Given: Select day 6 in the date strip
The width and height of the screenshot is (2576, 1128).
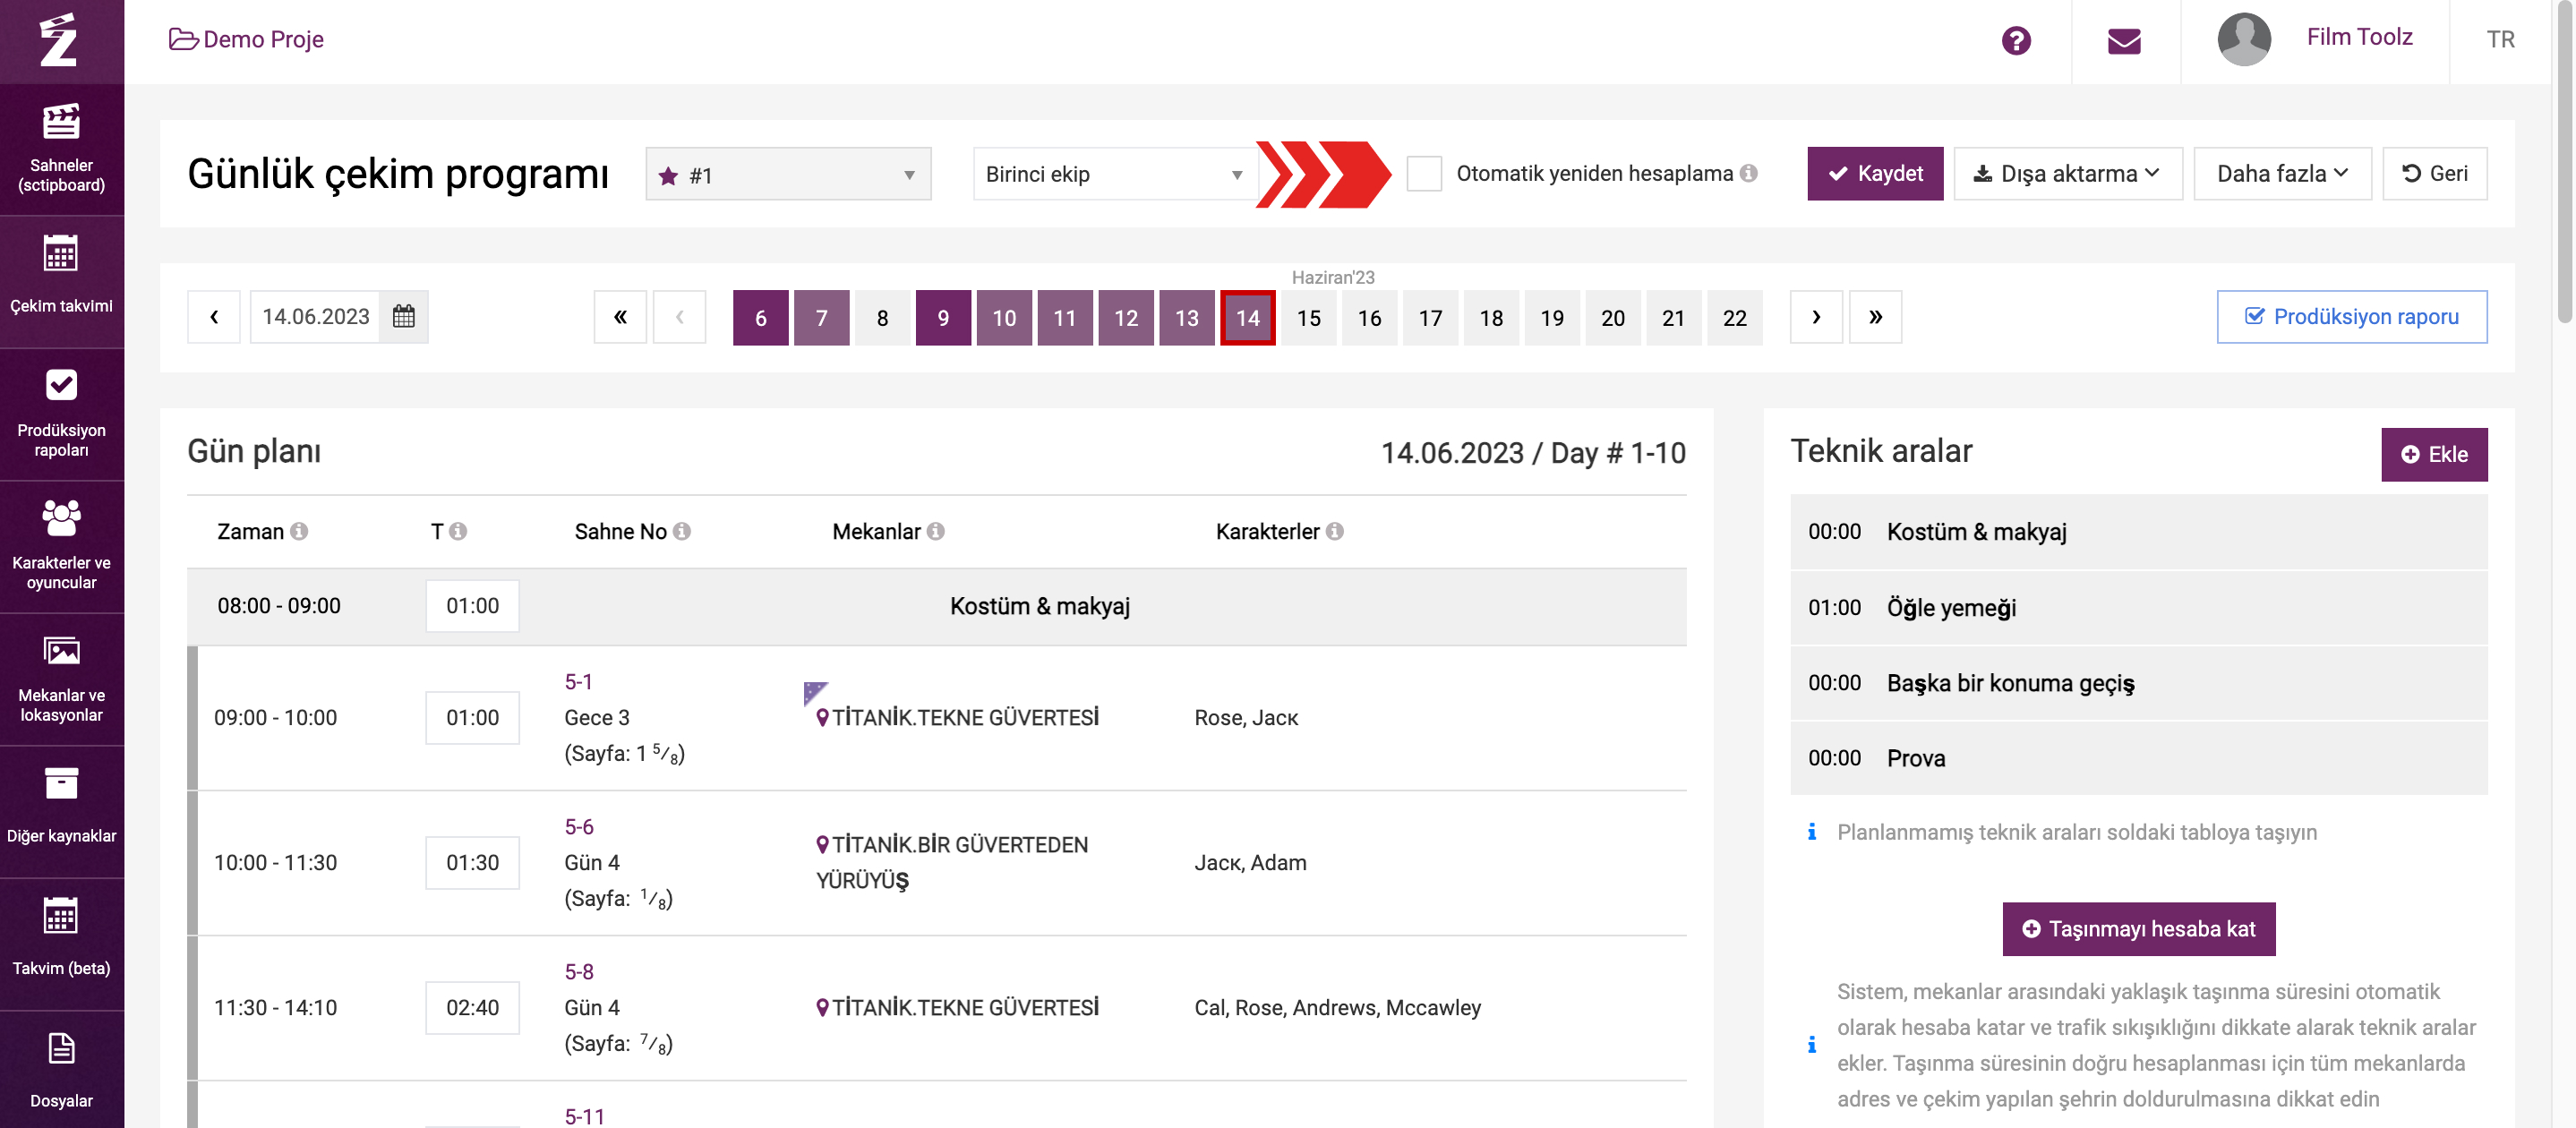Looking at the screenshot, I should coord(761,318).
